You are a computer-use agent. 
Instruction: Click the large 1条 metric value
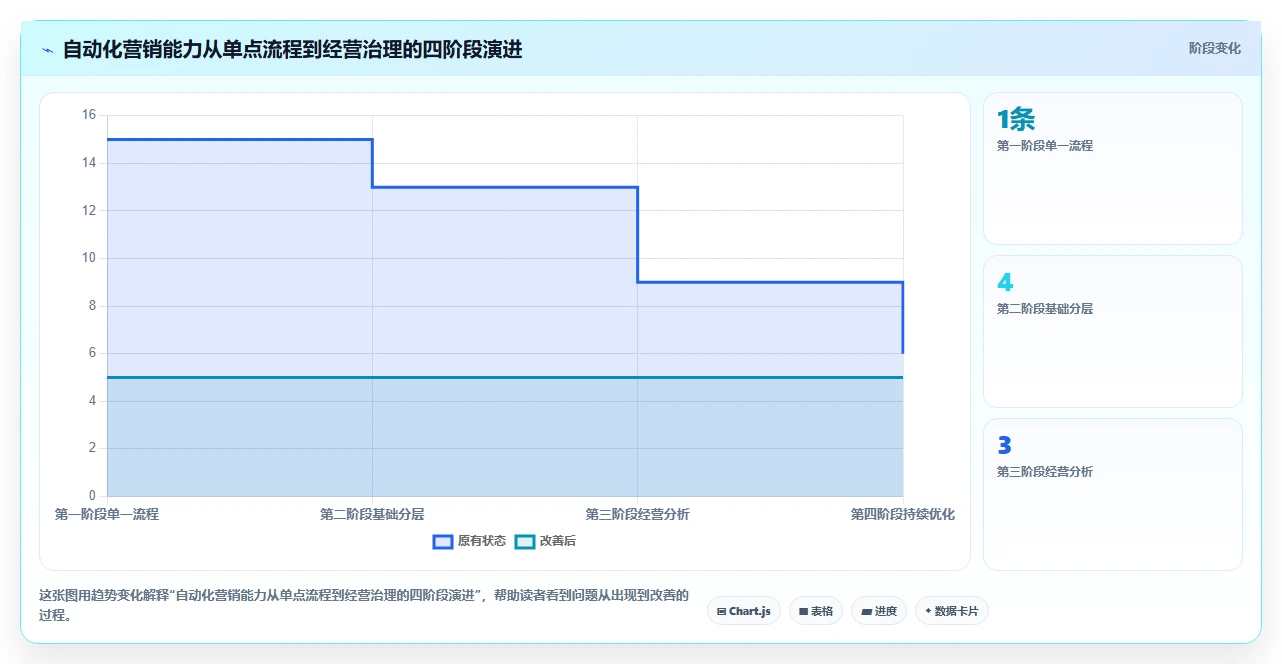pos(1016,120)
